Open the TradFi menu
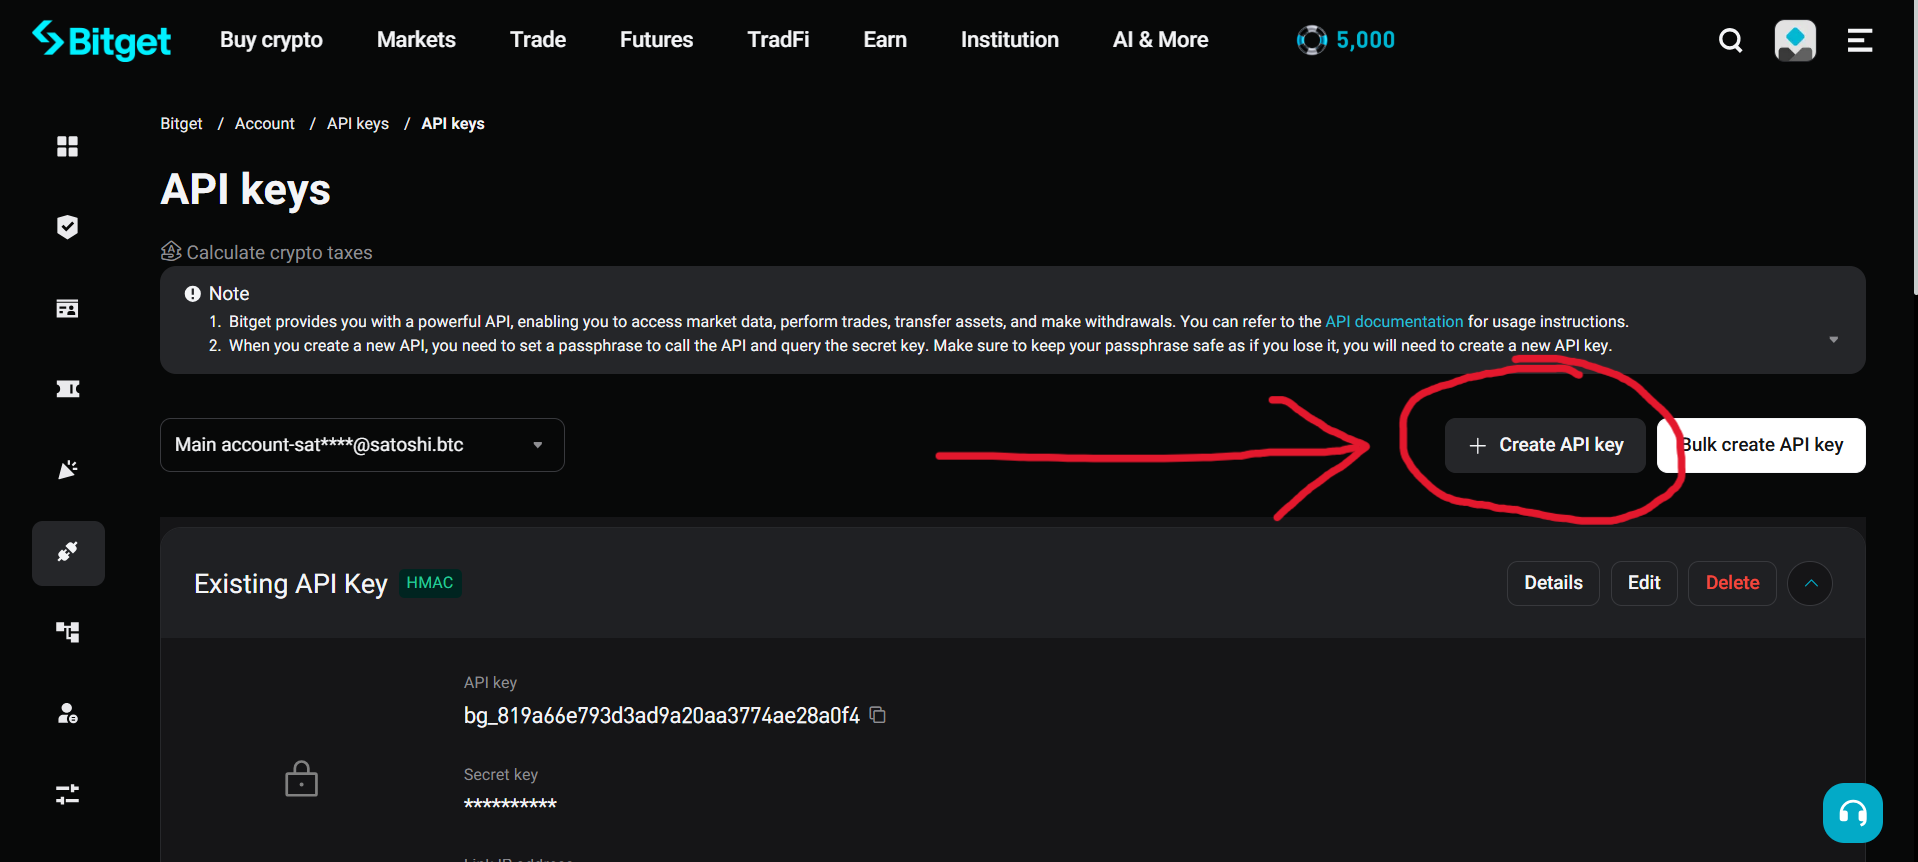Screen dimensions: 1918x862 point(778,40)
